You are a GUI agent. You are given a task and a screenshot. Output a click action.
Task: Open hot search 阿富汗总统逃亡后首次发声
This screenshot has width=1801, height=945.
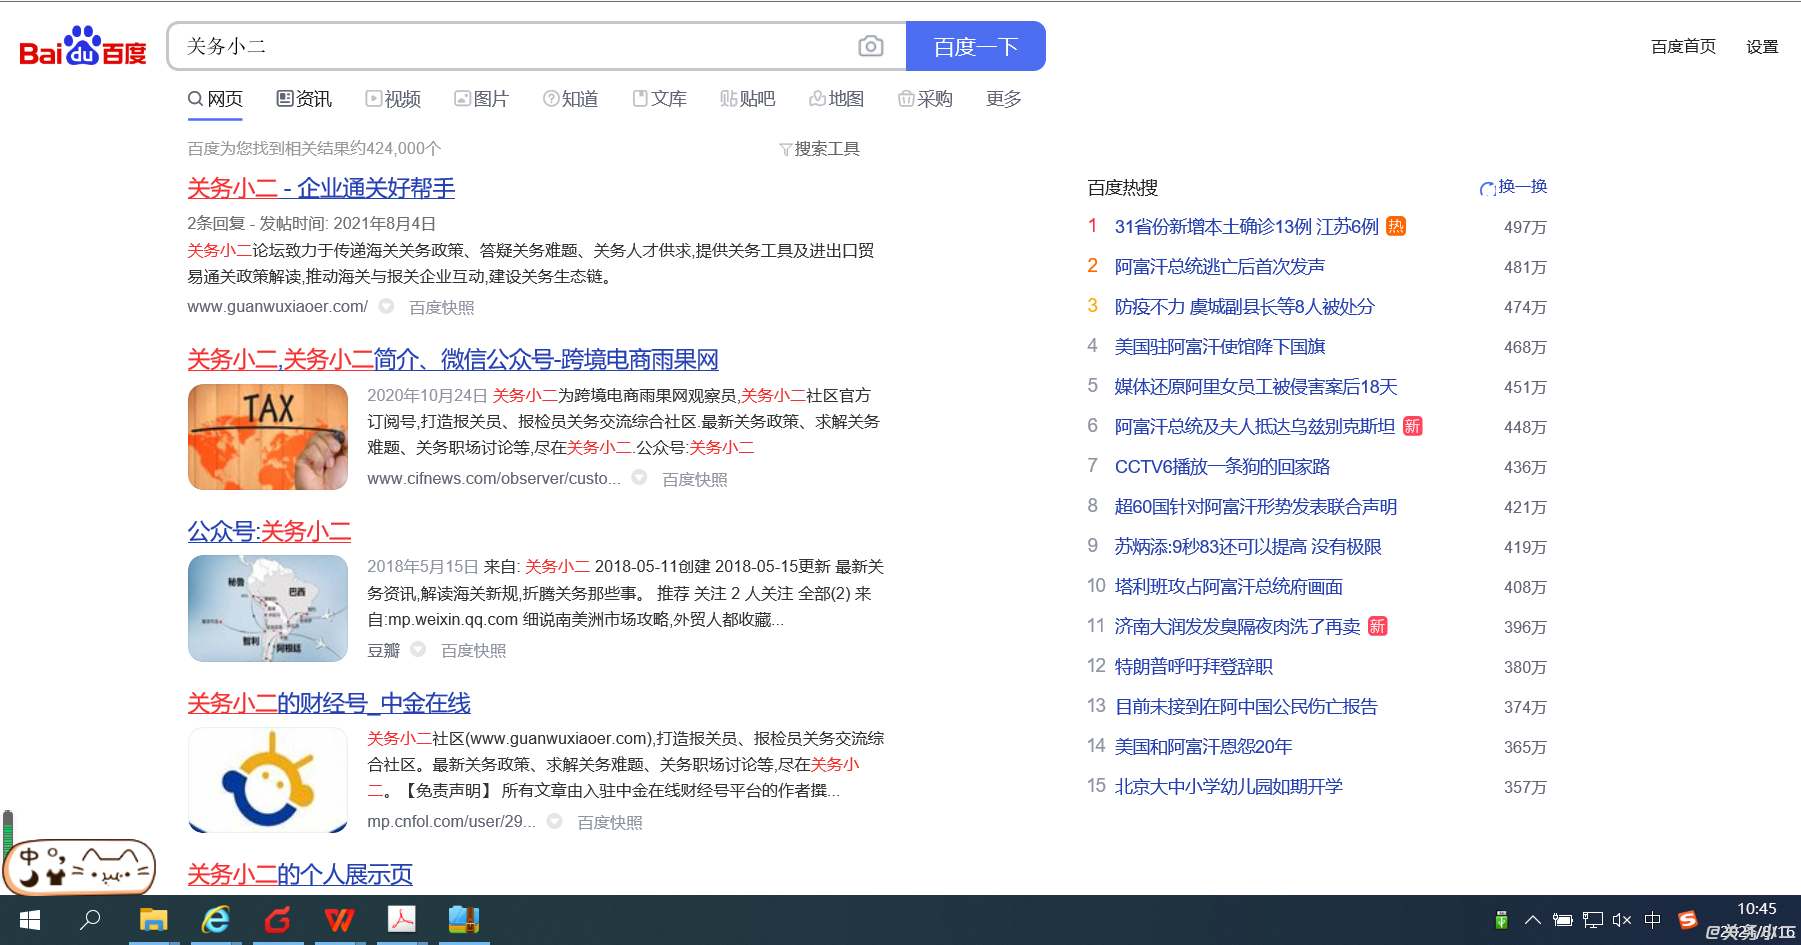(x=1219, y=267)
